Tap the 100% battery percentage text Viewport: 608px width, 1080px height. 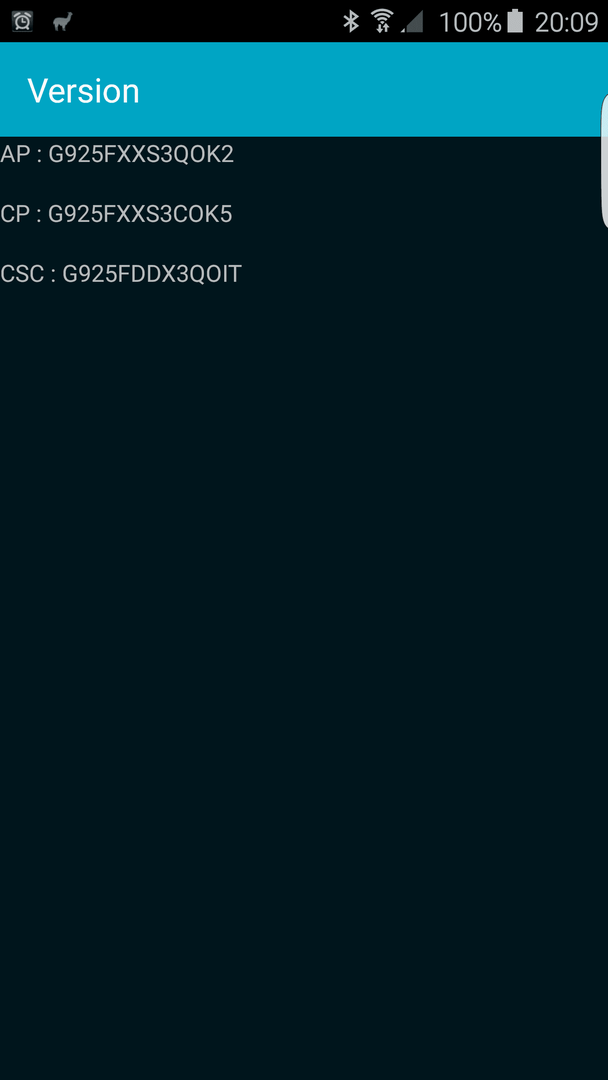click(x=470, y=22)
